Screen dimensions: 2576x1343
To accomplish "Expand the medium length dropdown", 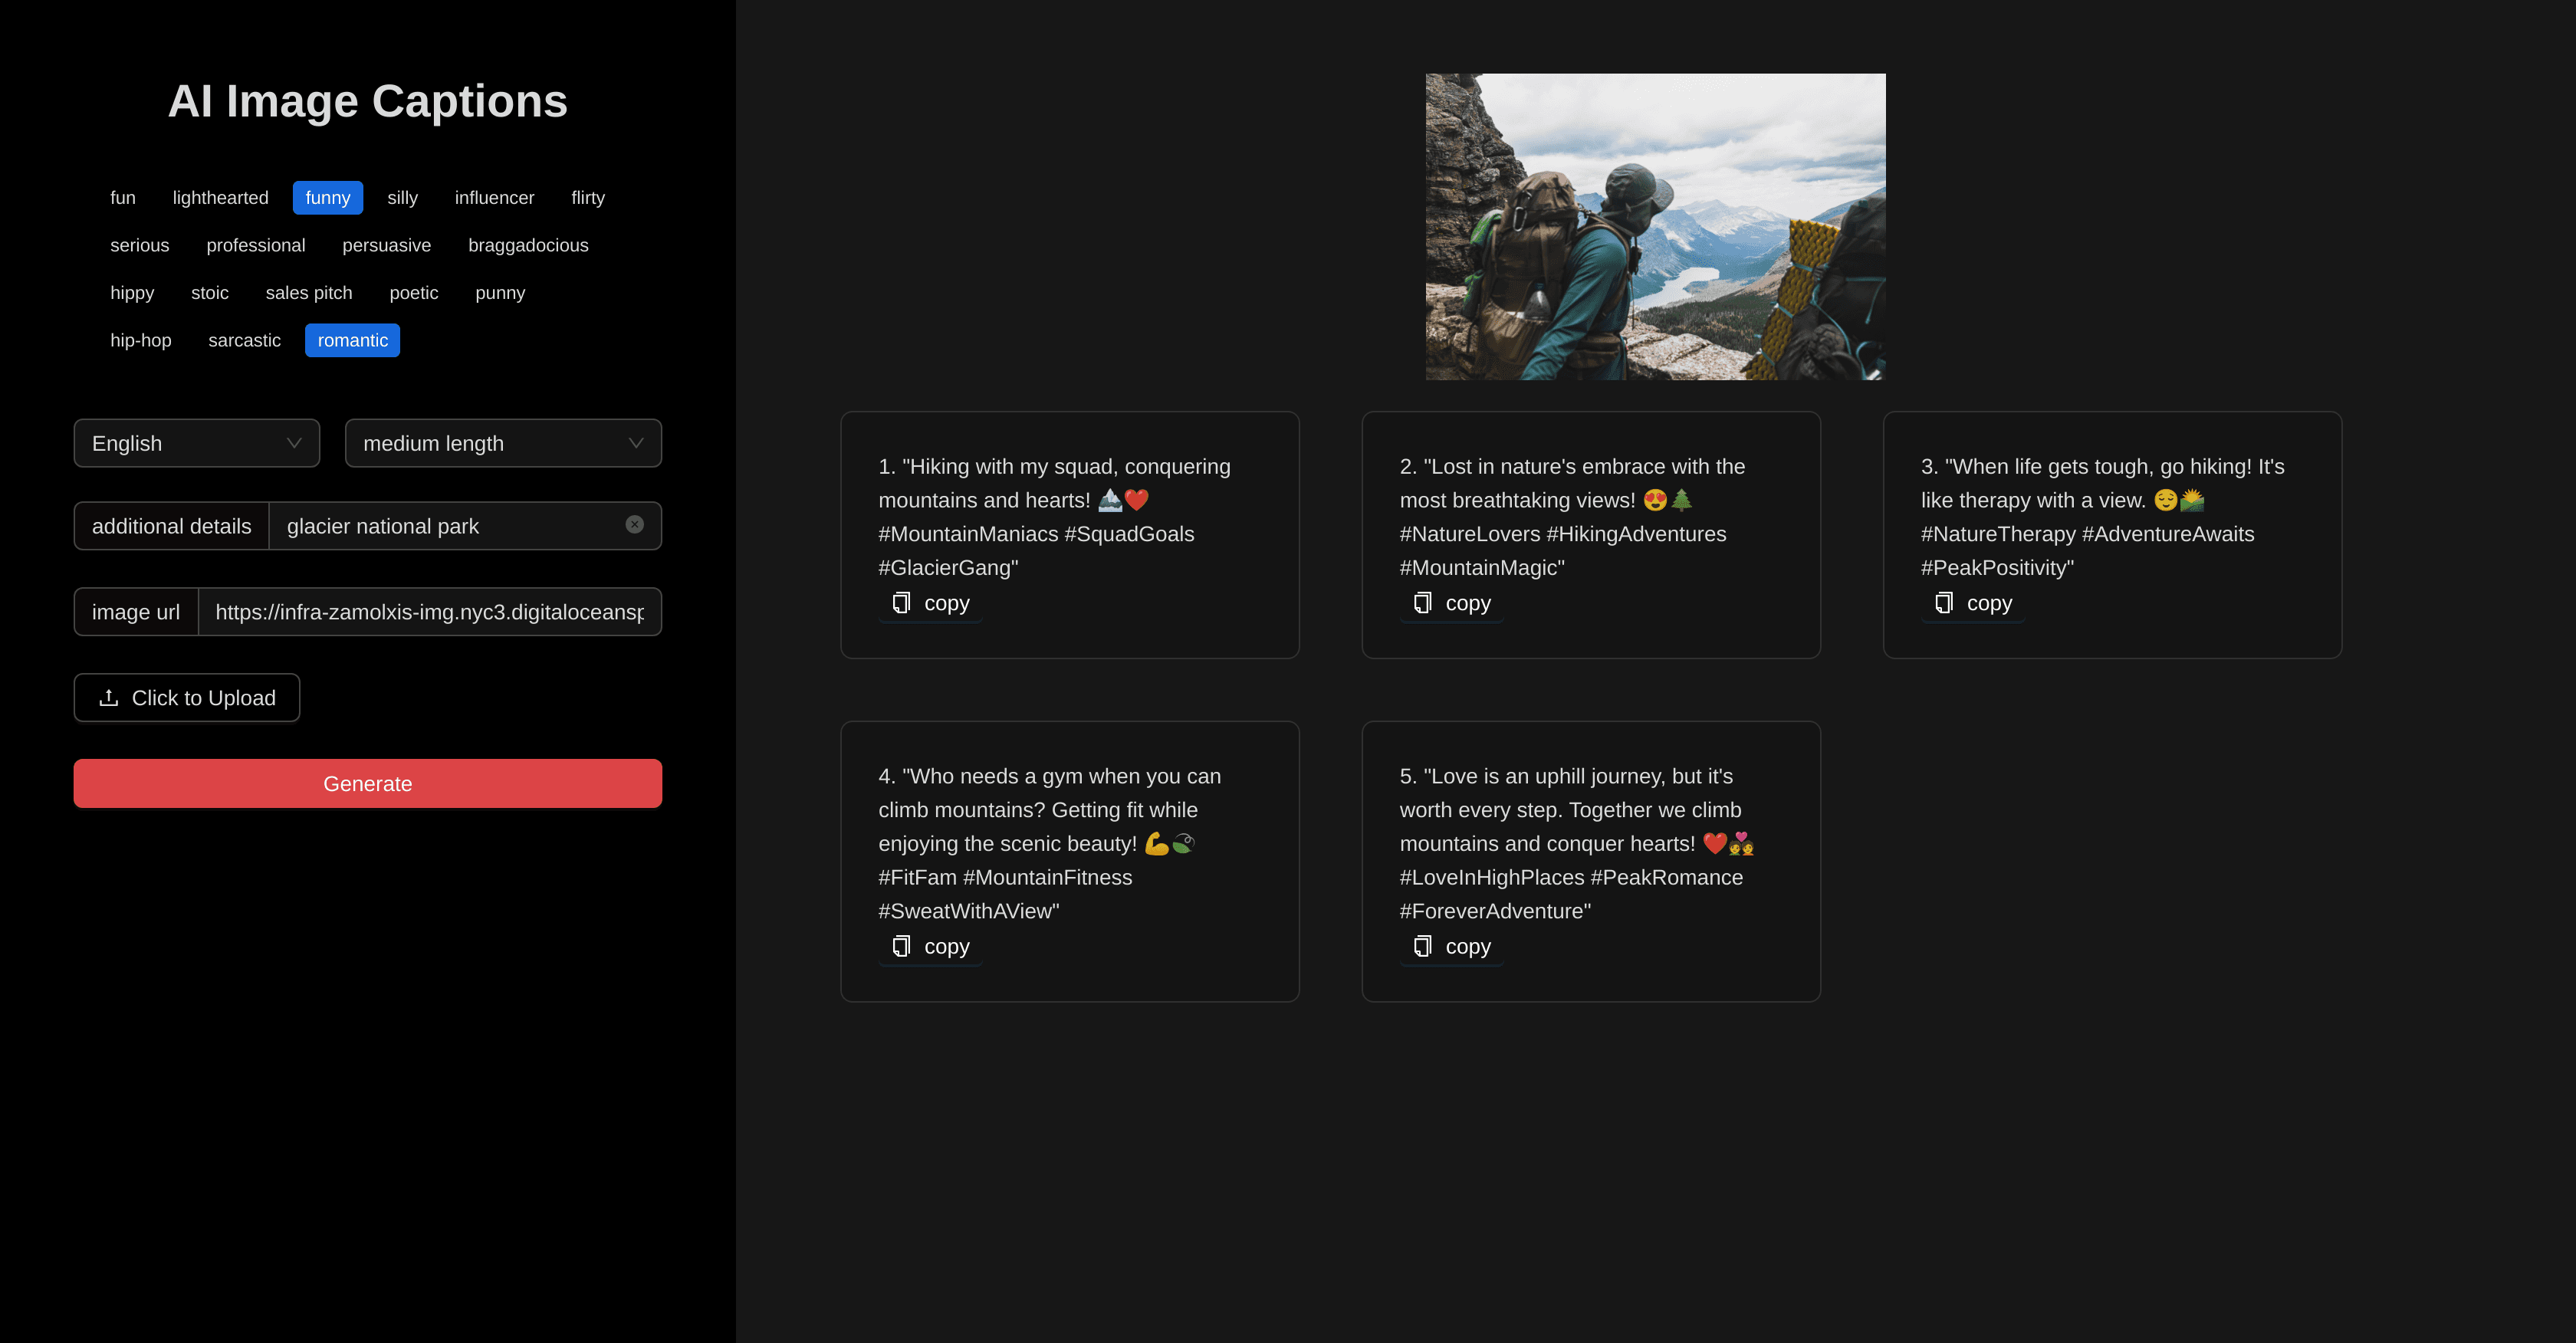I will [502, 443].
